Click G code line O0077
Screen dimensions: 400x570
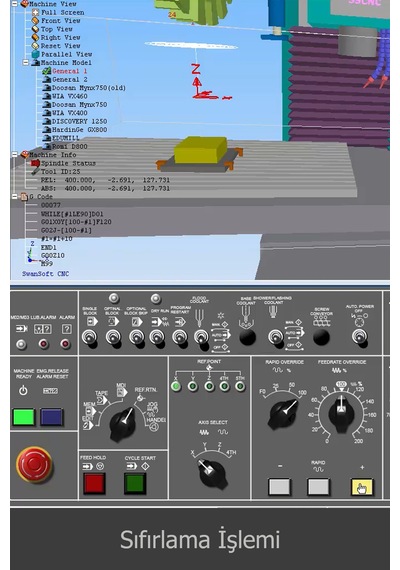point(51,205)
